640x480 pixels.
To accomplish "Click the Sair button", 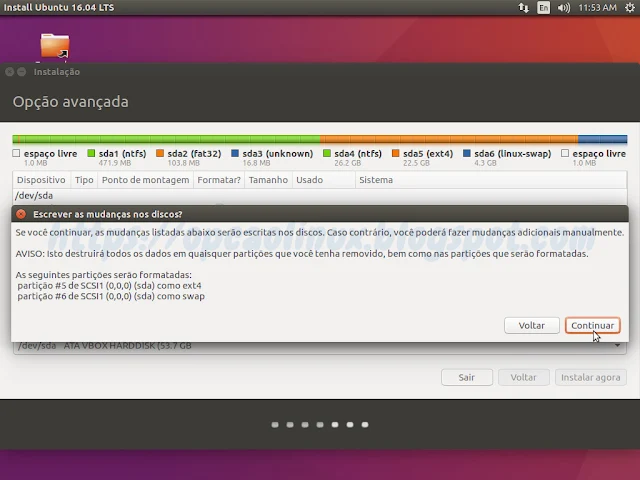I will point(467,377).
